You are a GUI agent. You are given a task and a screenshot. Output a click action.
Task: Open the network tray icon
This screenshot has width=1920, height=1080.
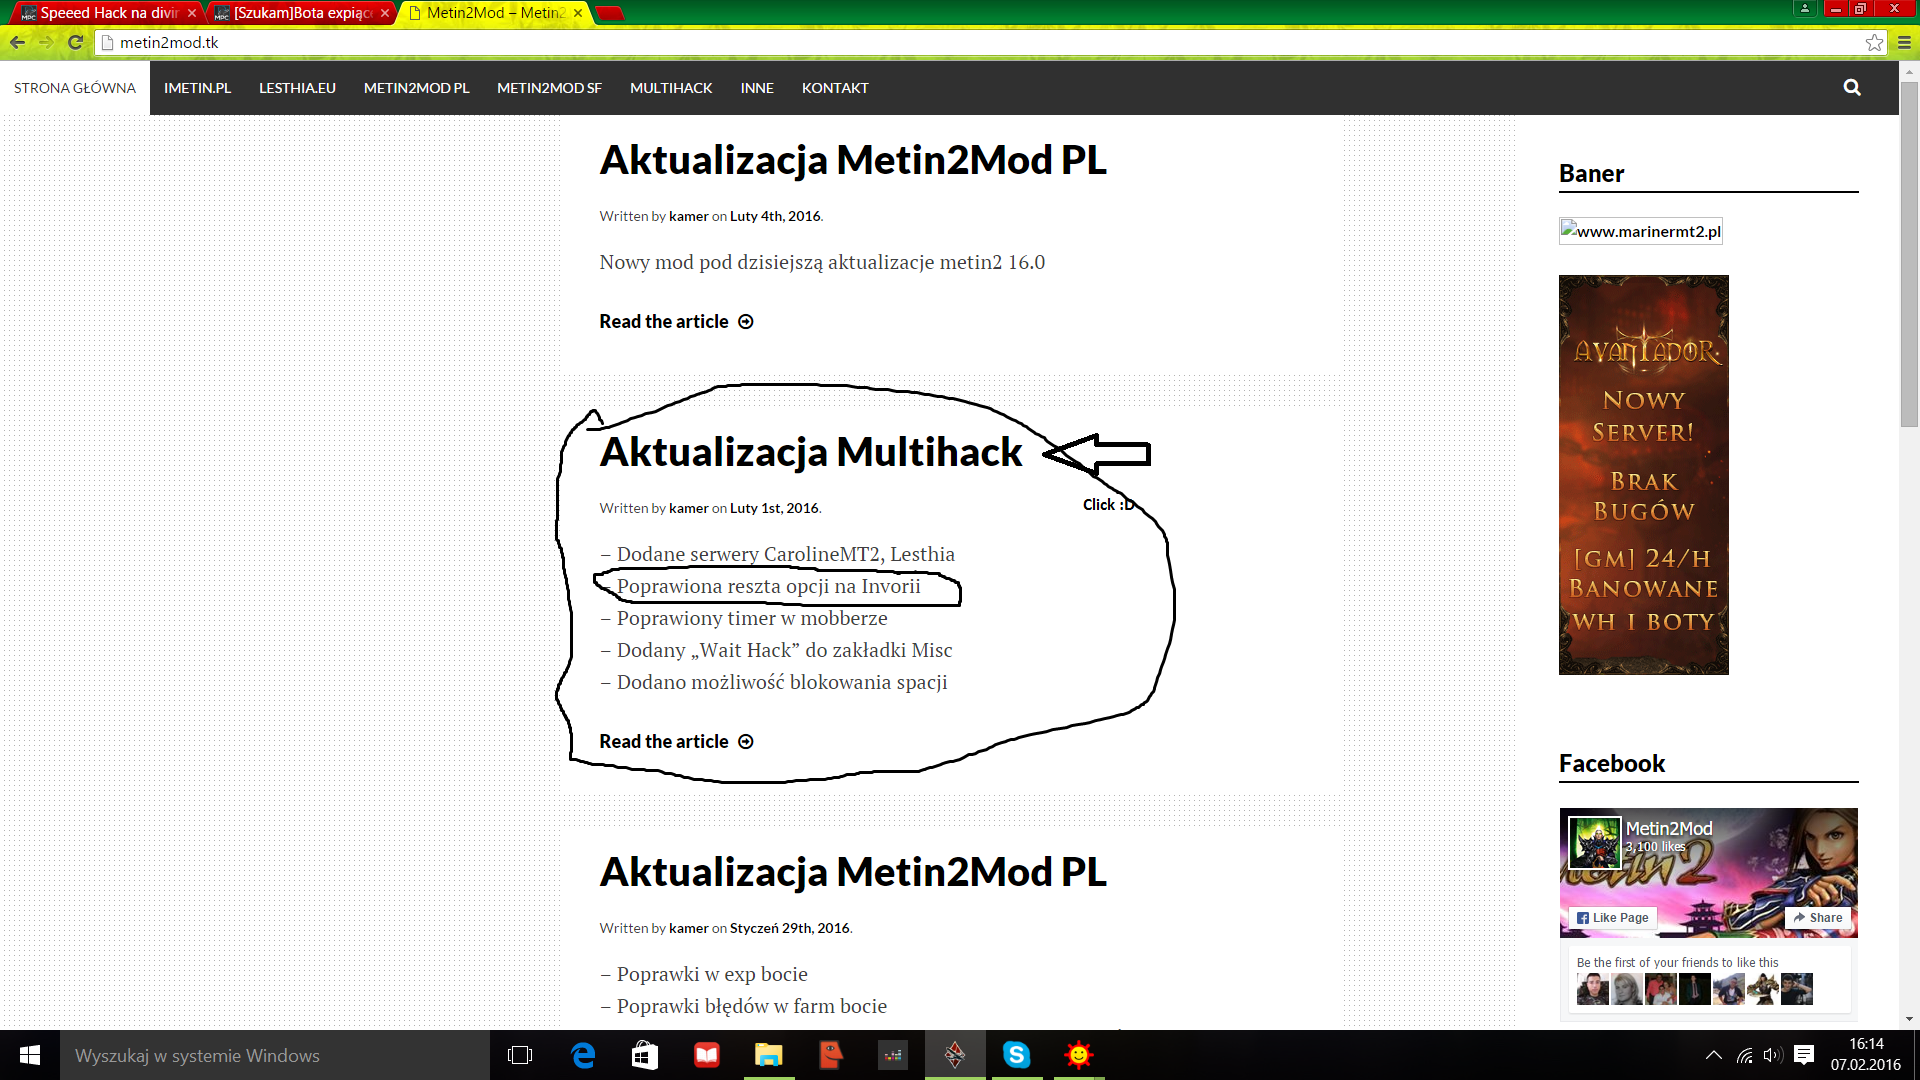(x=1745, y=1055)
